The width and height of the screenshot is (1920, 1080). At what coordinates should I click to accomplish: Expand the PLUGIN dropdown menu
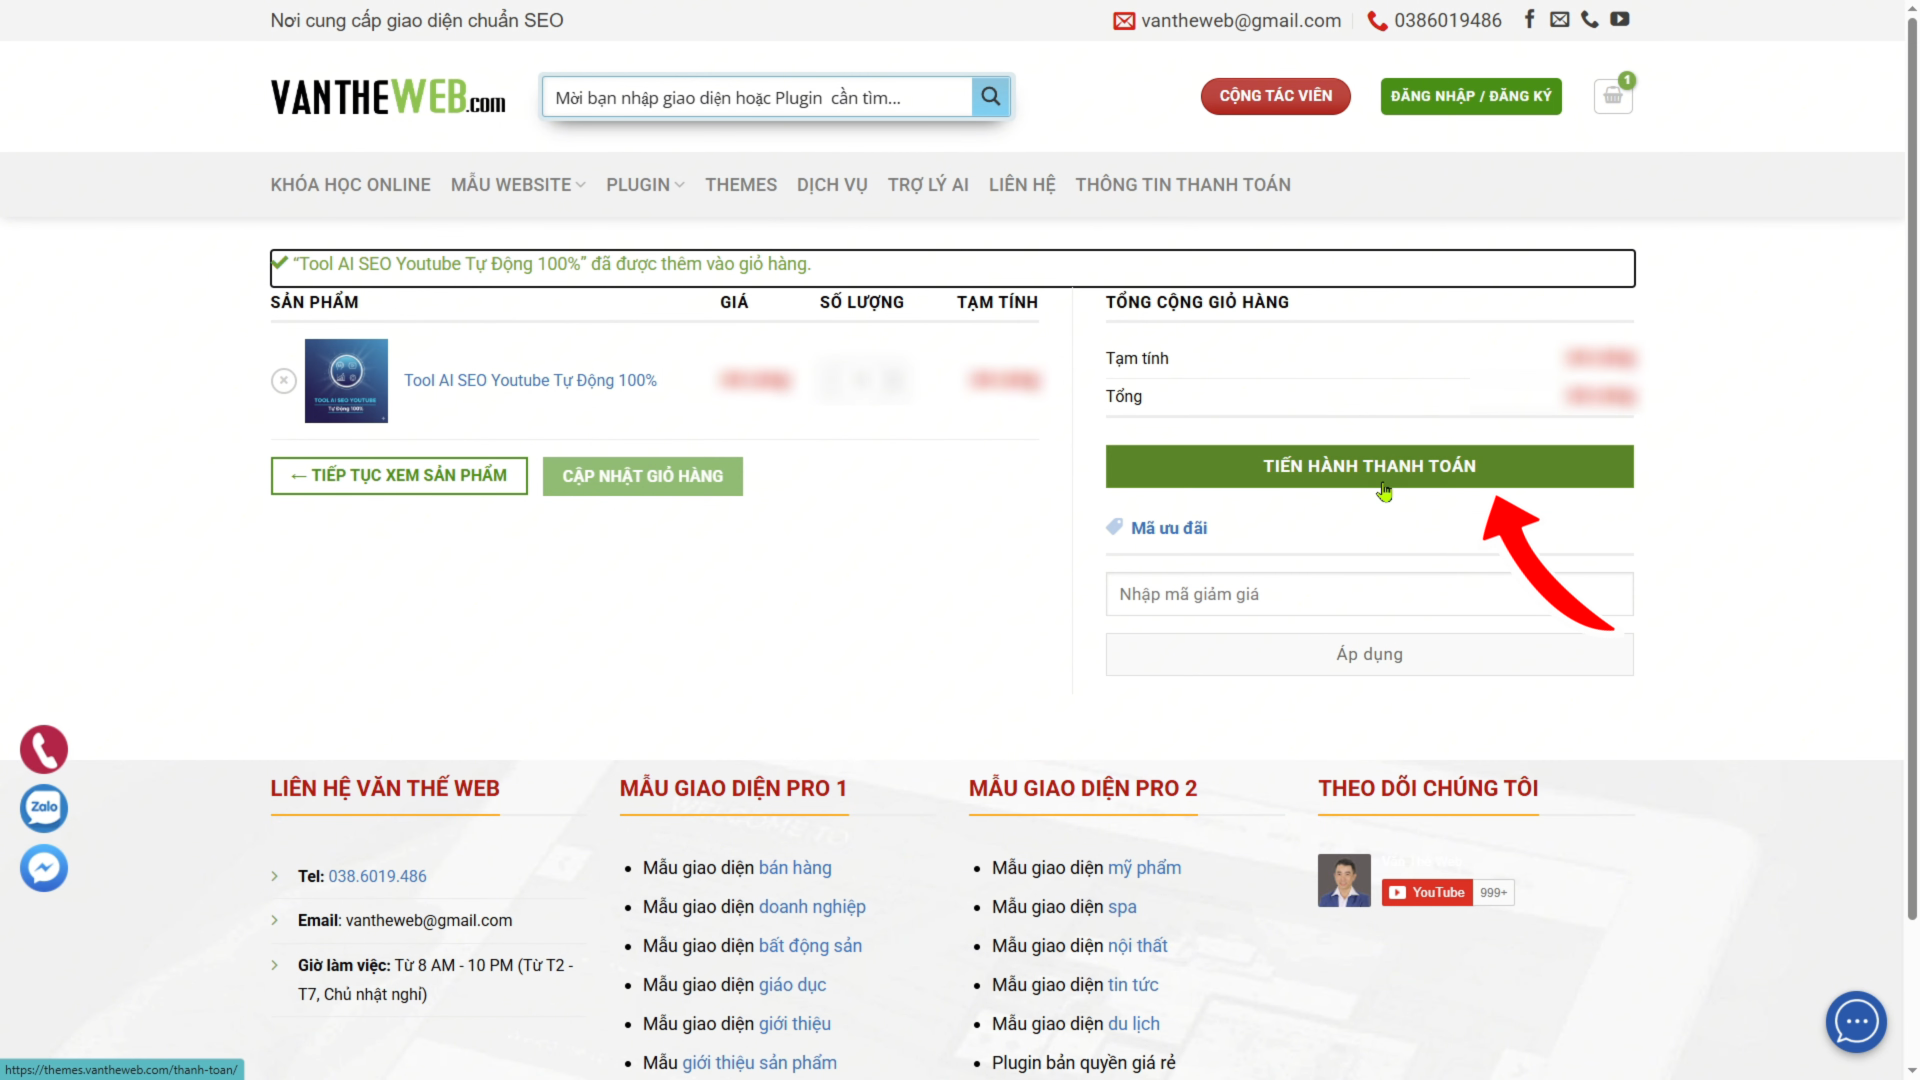tap(645, 185)
